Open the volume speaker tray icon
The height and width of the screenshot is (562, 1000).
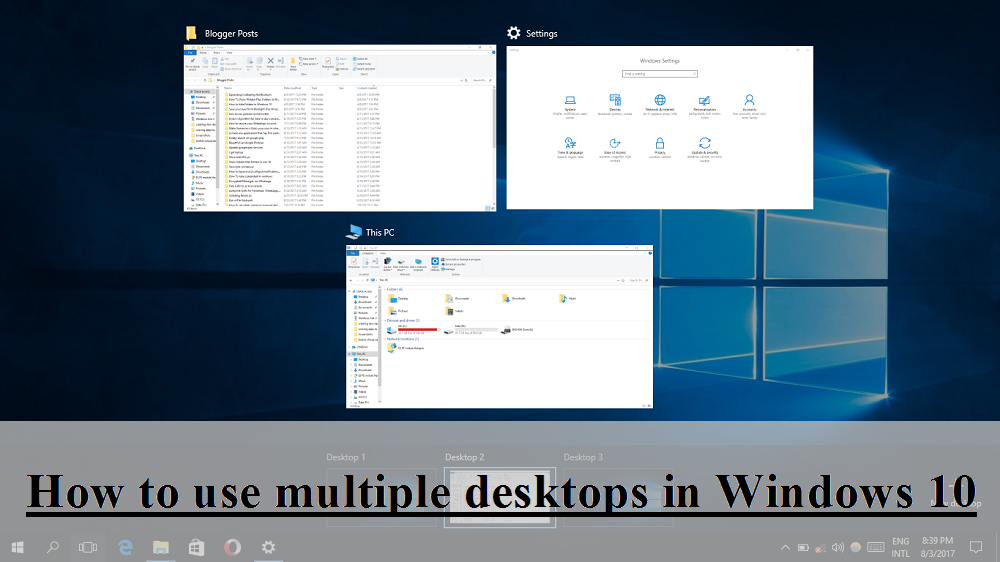tap(837, 547)
